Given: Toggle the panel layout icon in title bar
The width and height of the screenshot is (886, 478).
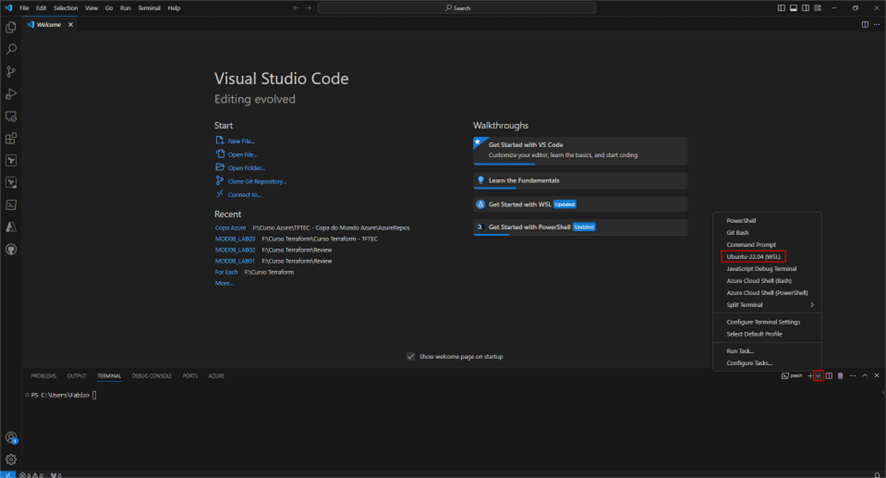Looking at the screenshot, I should pyautogui.click(x=793, y=8).
